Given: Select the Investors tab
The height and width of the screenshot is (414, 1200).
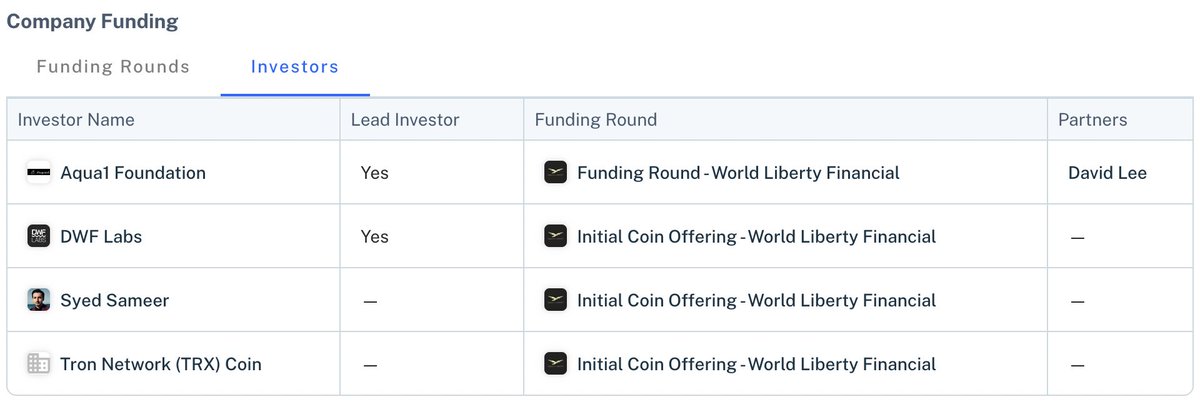Looking at the screenshot, I should pos(295,67).
